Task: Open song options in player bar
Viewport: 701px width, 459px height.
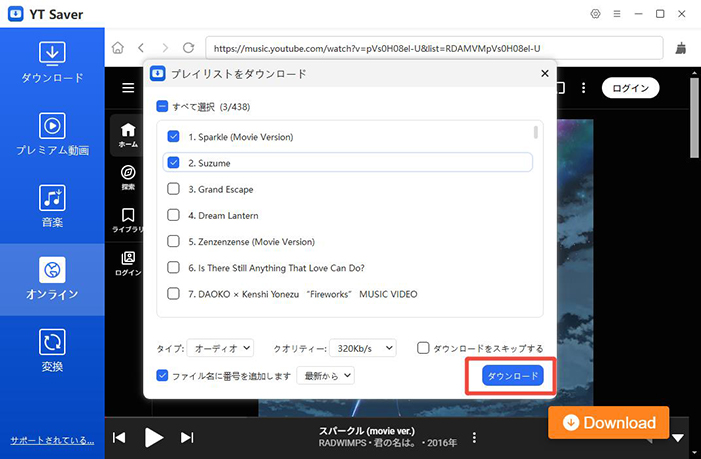Action: tap(474, 437)
